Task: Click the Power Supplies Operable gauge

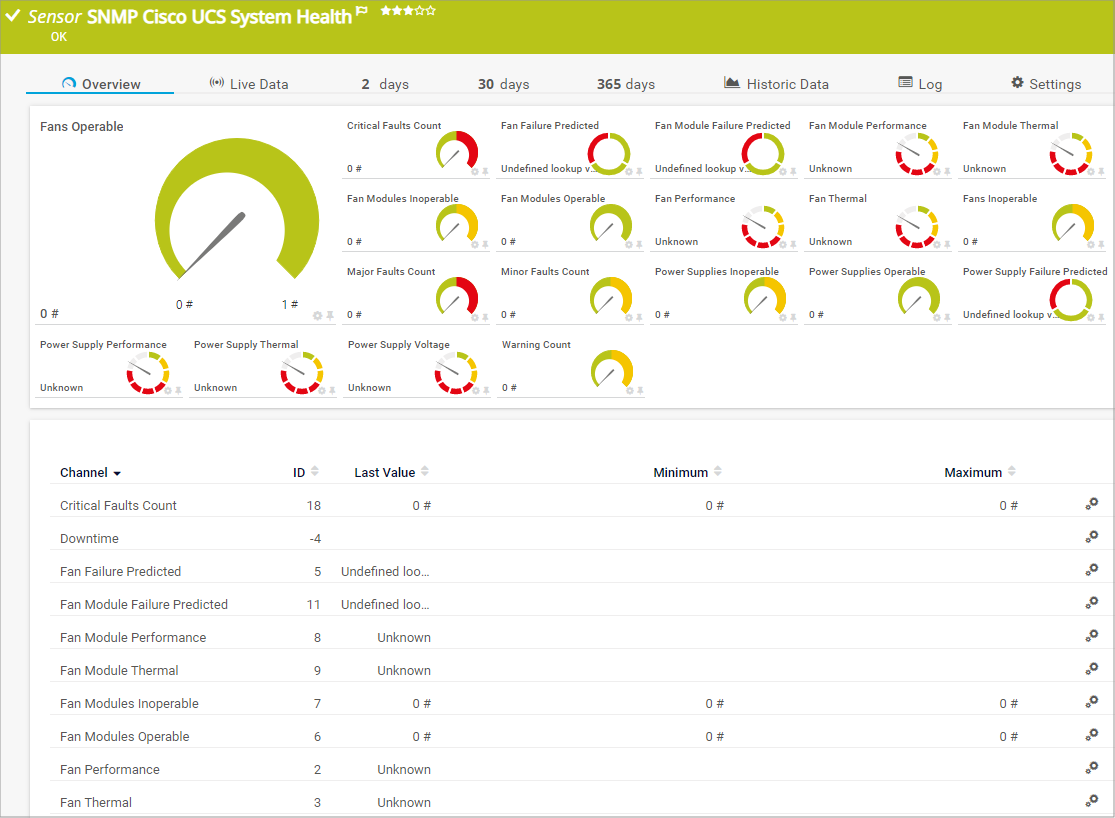Action: (918, 298)
